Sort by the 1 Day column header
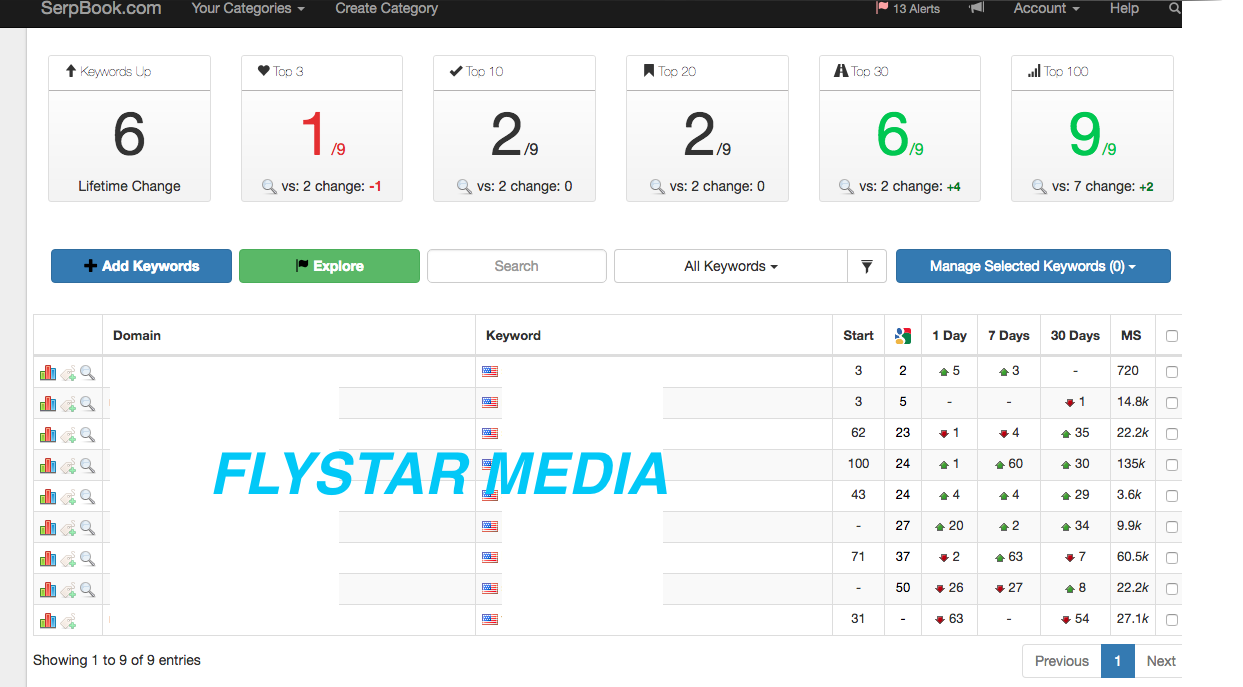The height and width of the screenshot is (687, 1243). pyautogui.click(x=950, y=336)
